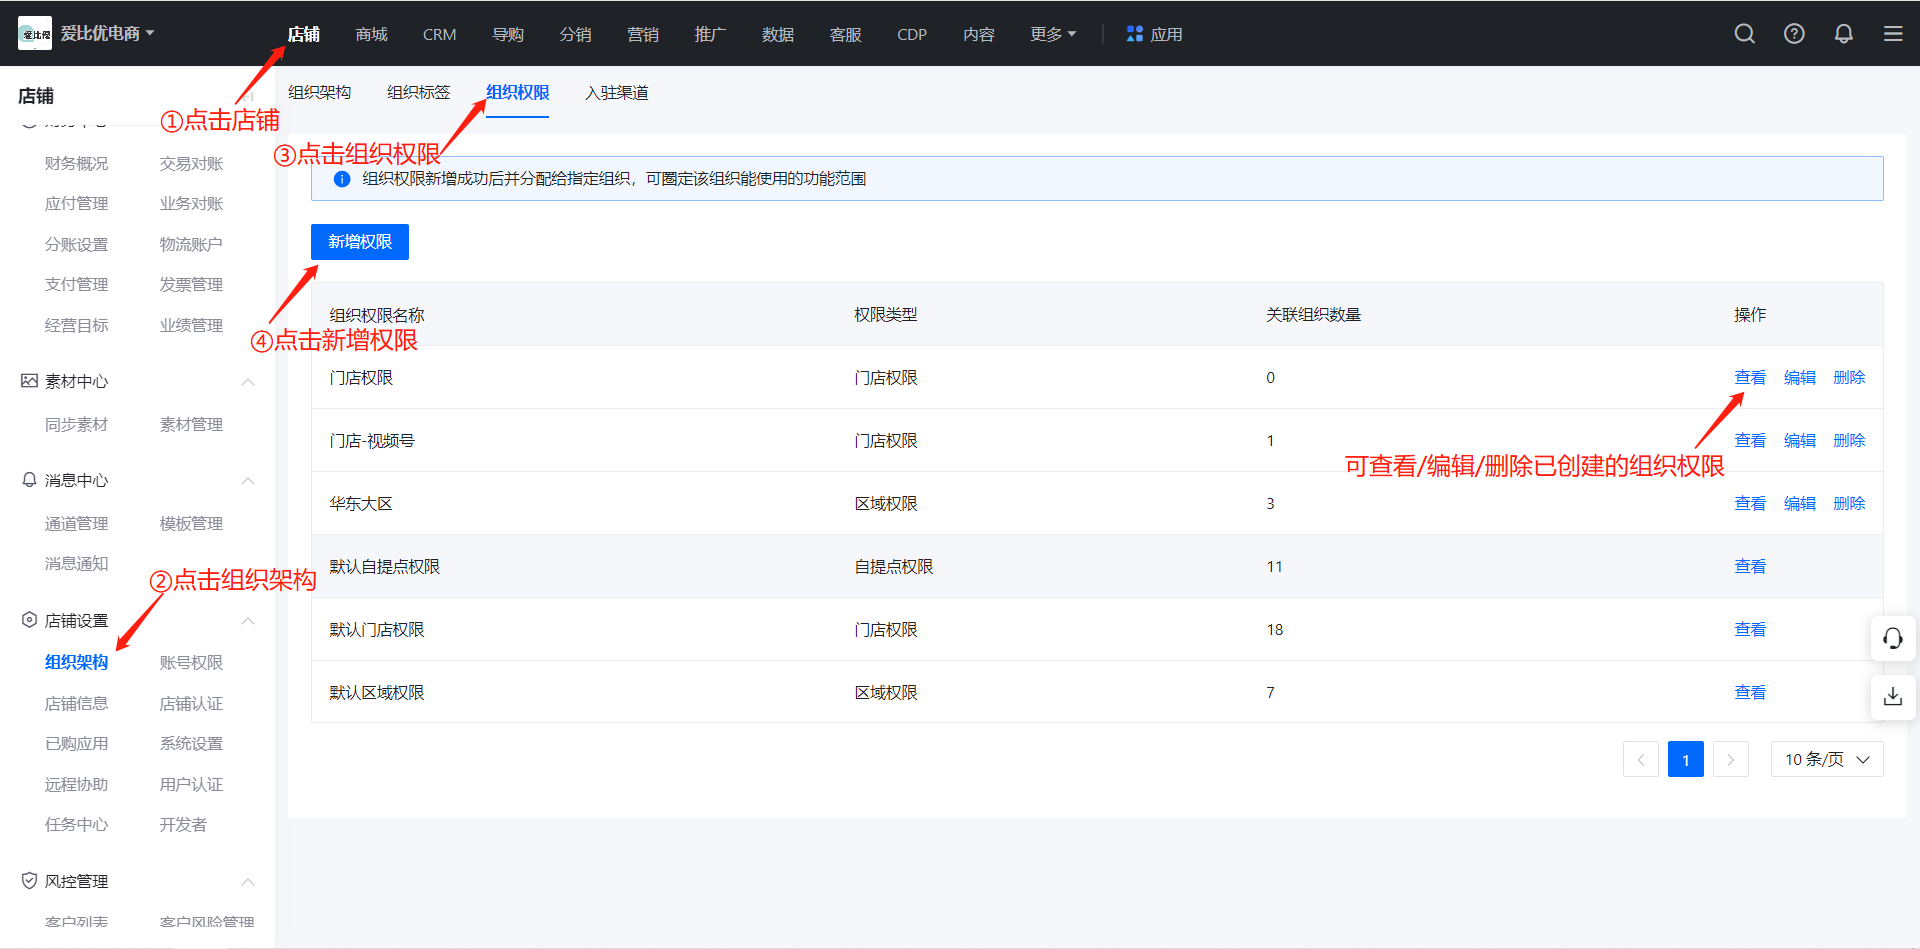The image size is (1920, 949).
Task: Collapse the 素材中心 section chevron
Action: point(248,382)
